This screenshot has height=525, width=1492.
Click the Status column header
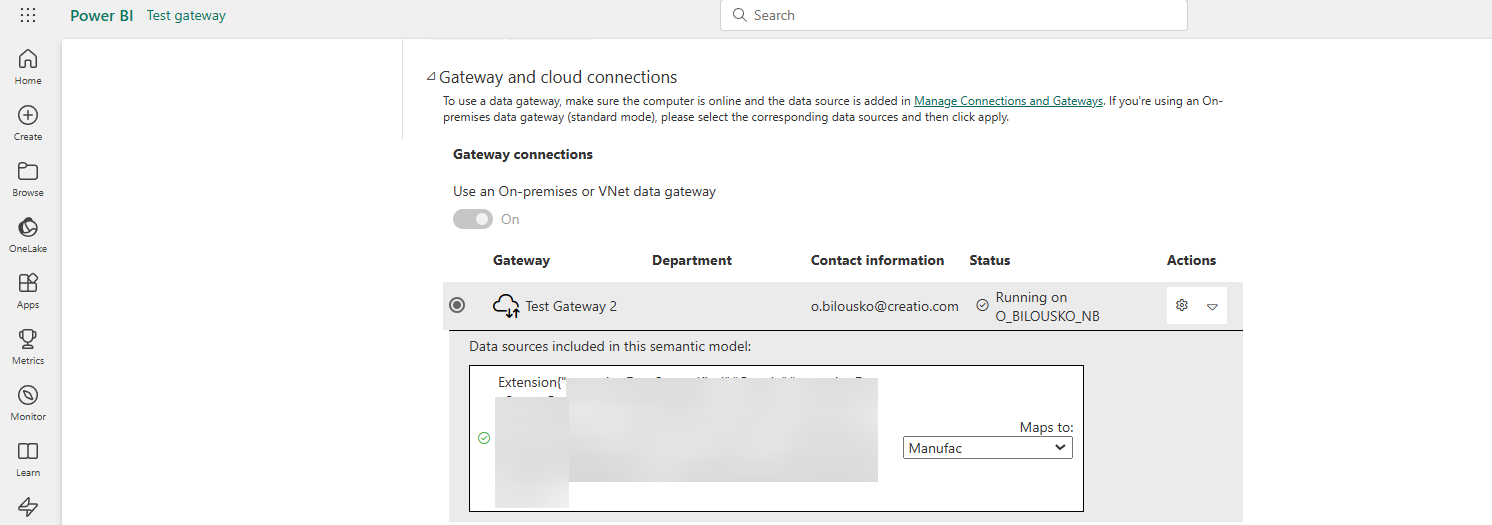tap(989, 260)
